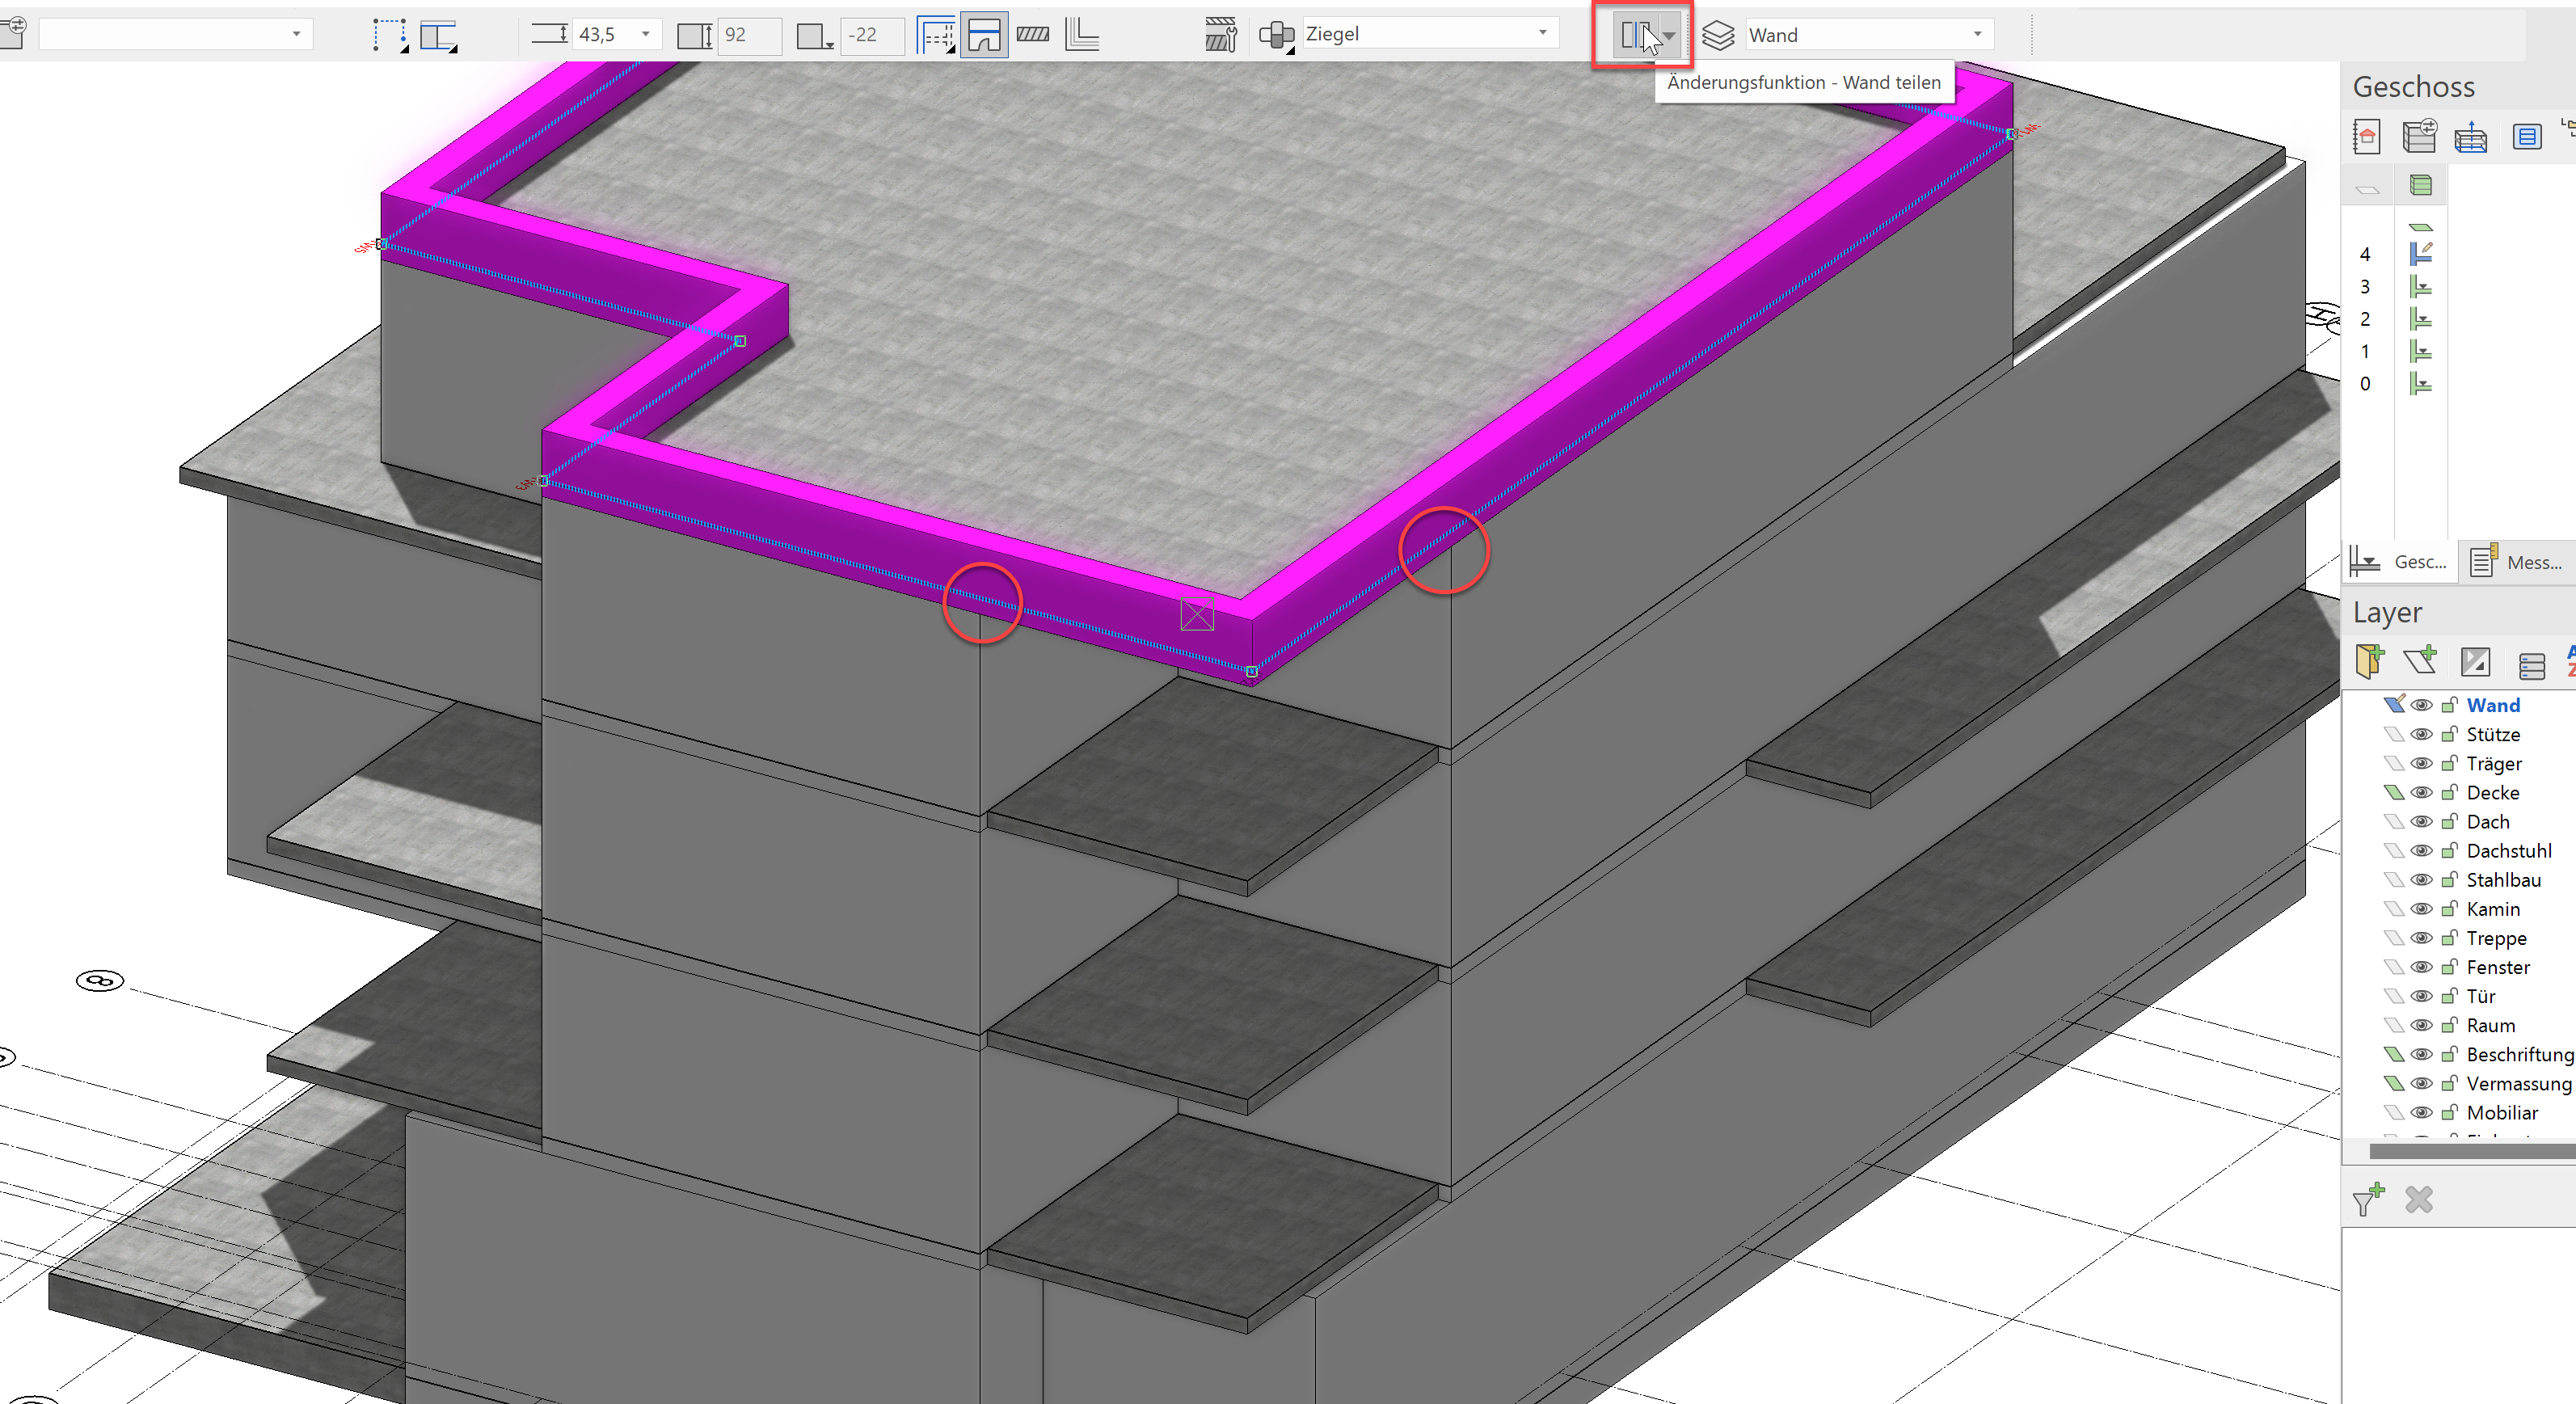Select the Vermassung layer name
The width and height of the screenshot is (2576, 1404).
tap(2517, 1083)
